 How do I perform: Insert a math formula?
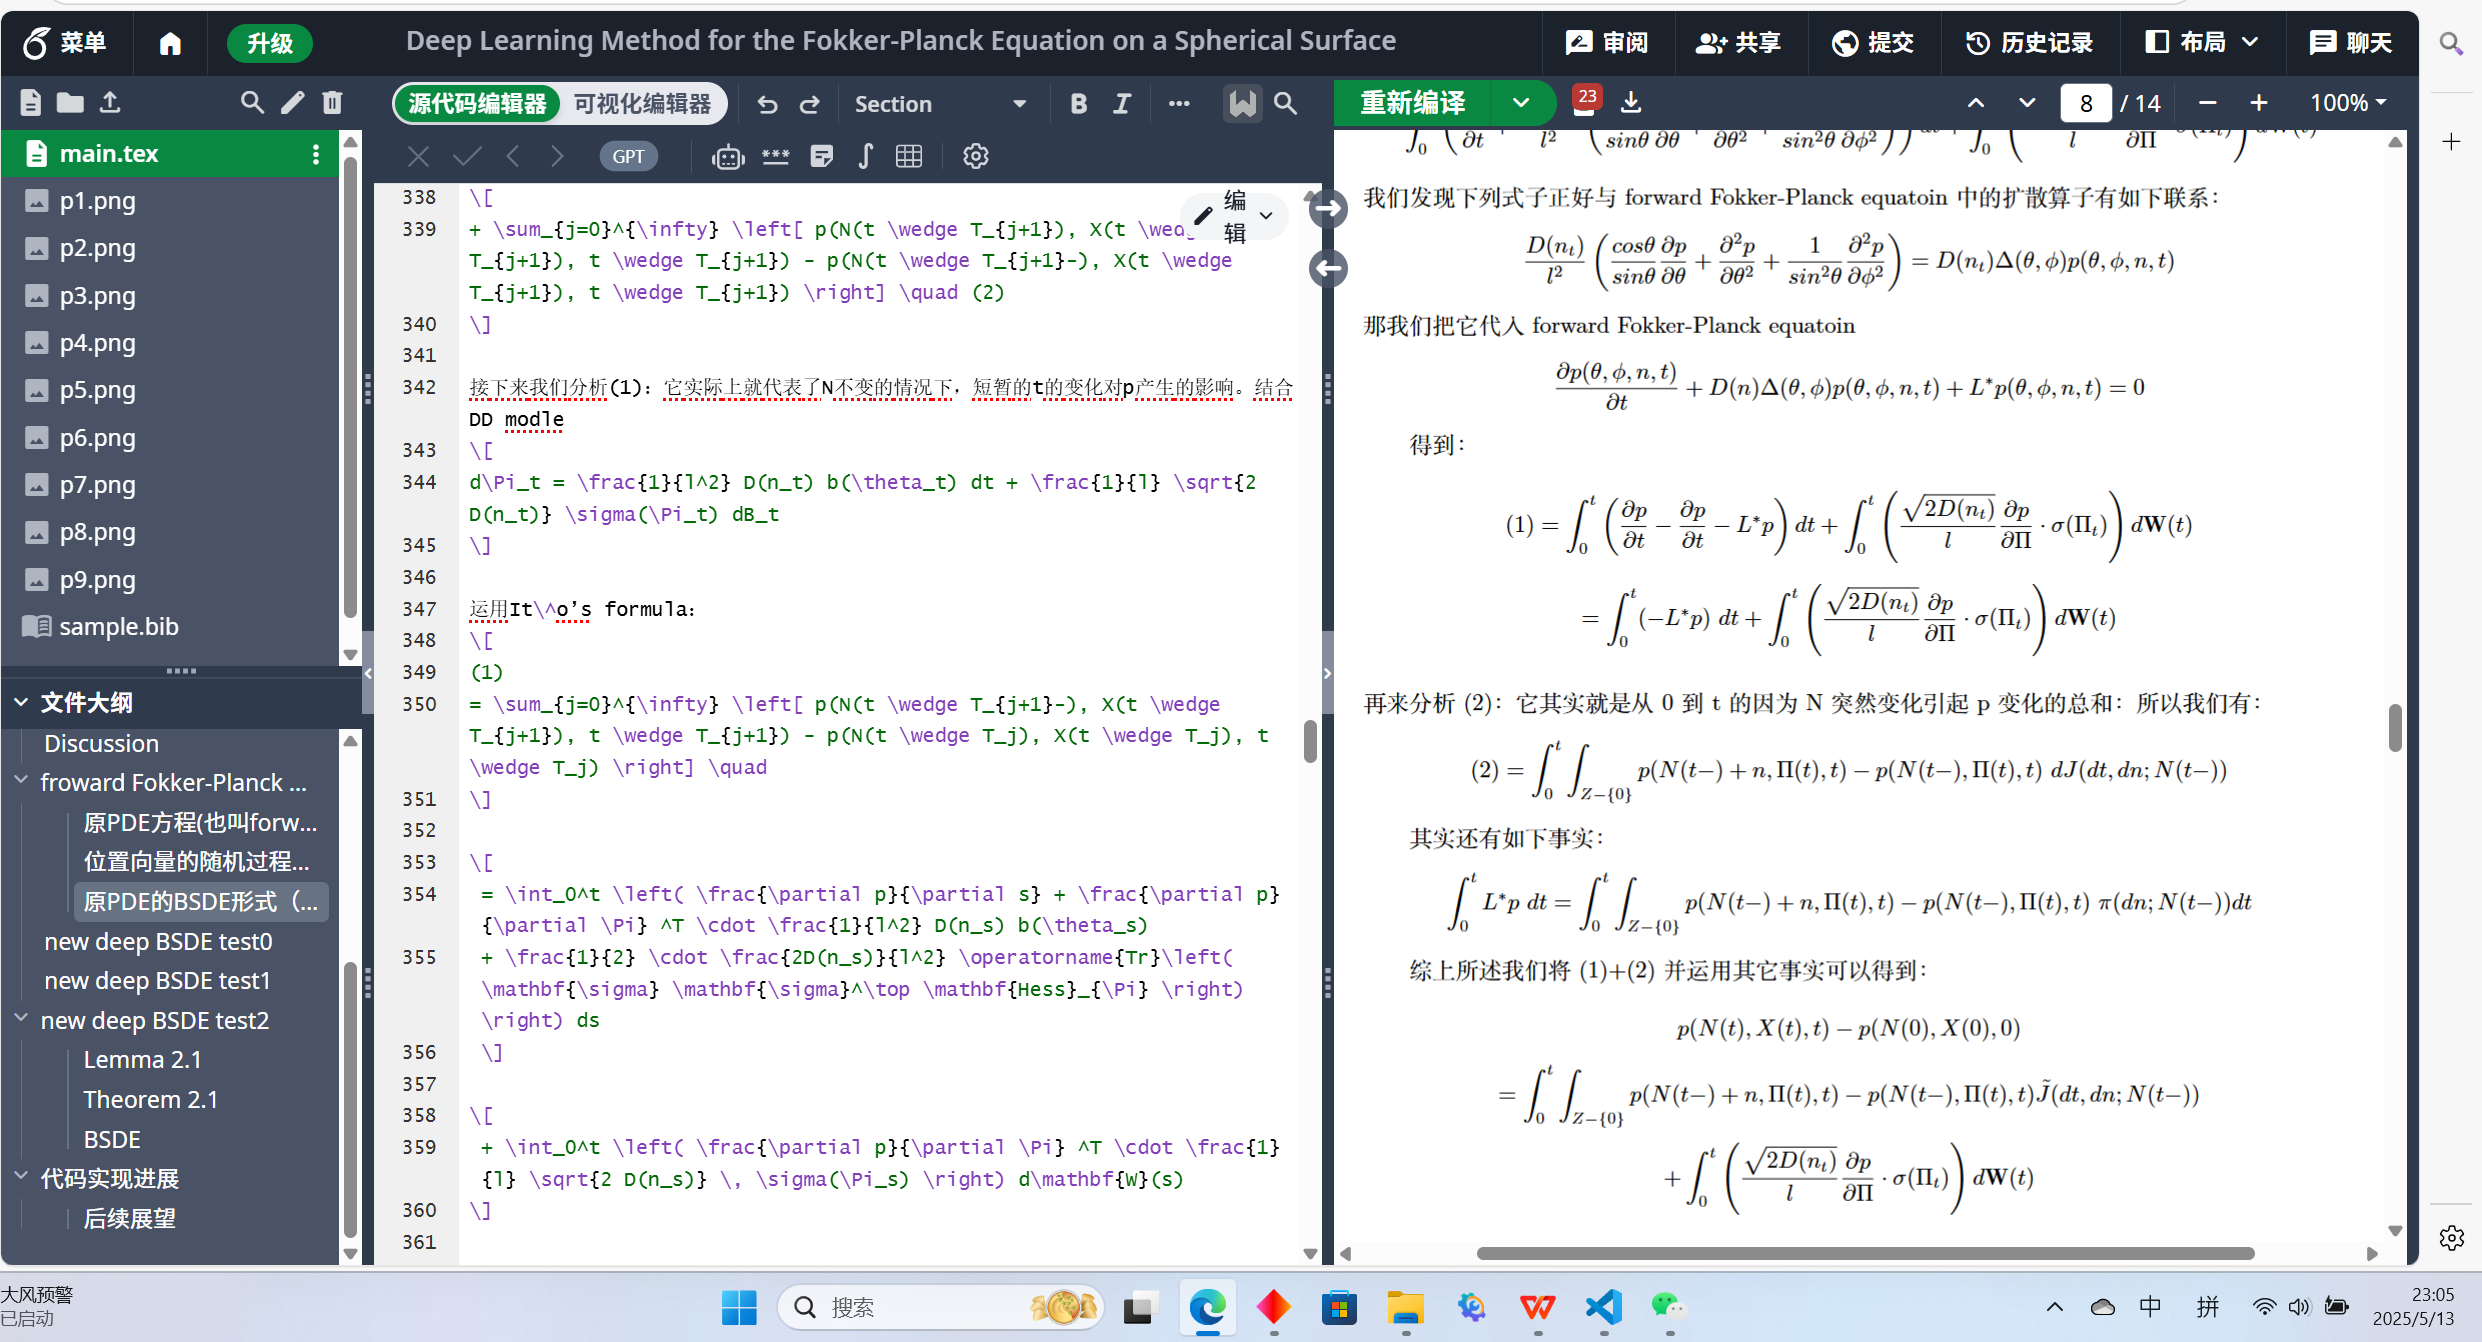point(866,156)
